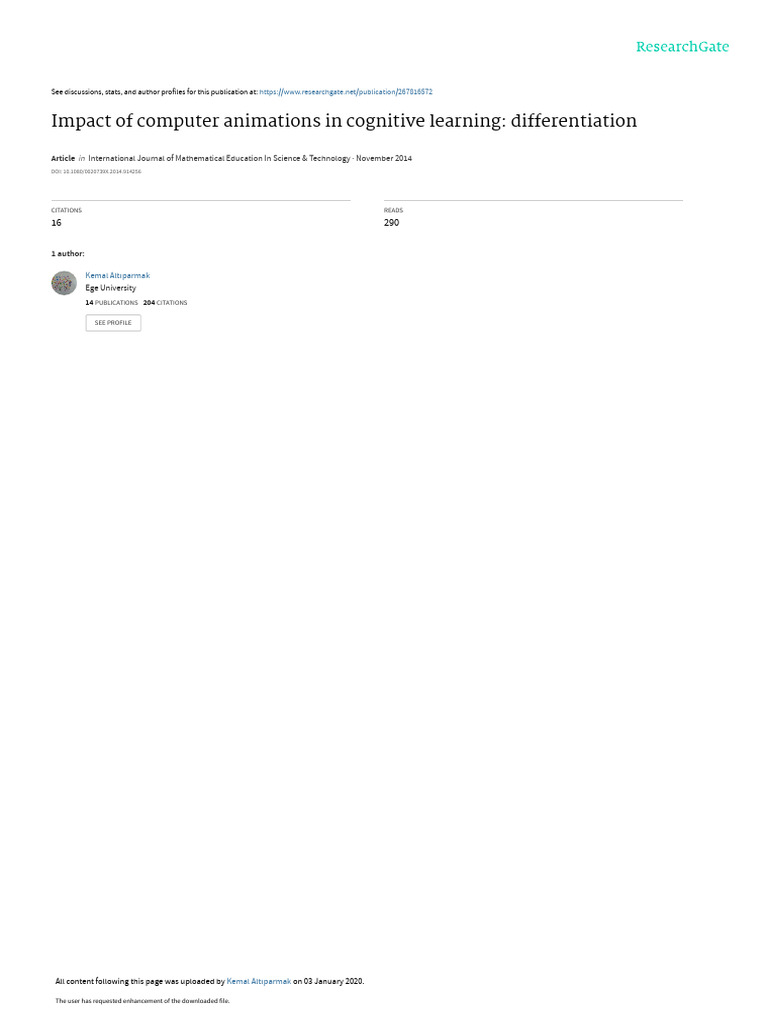Click the author's 14 PUBLICATIONS stat
The height and width of the screenshot is (1024, 768).
click(112, 303)
